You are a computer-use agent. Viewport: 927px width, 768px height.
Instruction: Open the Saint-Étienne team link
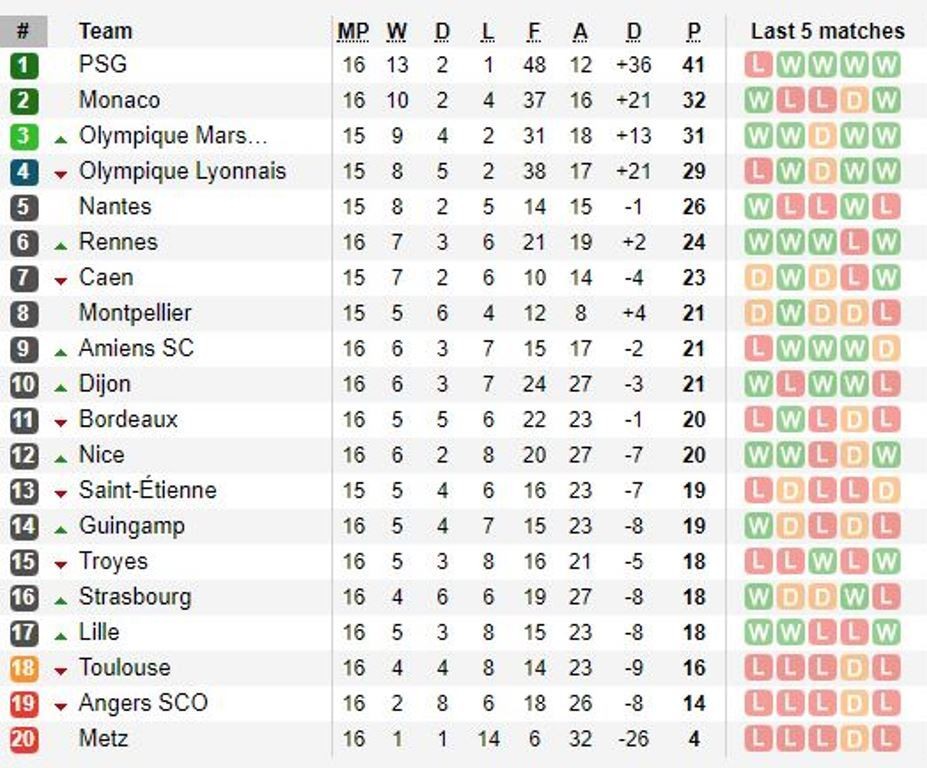pos(147,490)
